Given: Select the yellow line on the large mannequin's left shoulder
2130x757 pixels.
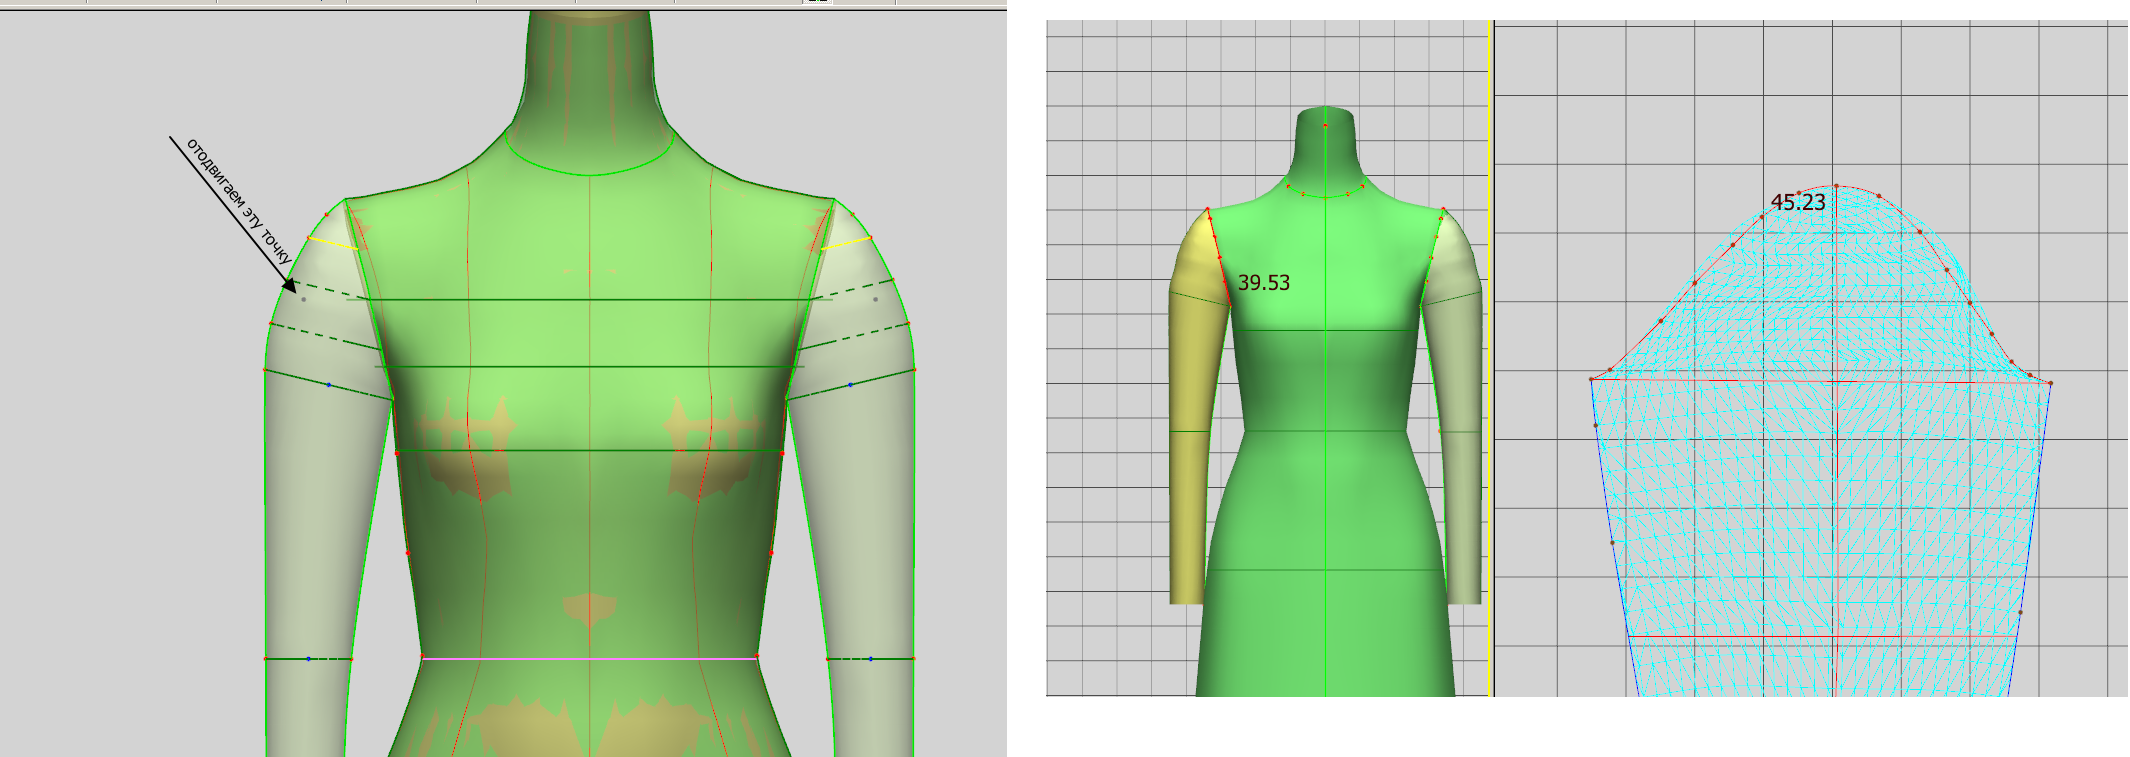Looking at the screenshot, I should 332,243.
